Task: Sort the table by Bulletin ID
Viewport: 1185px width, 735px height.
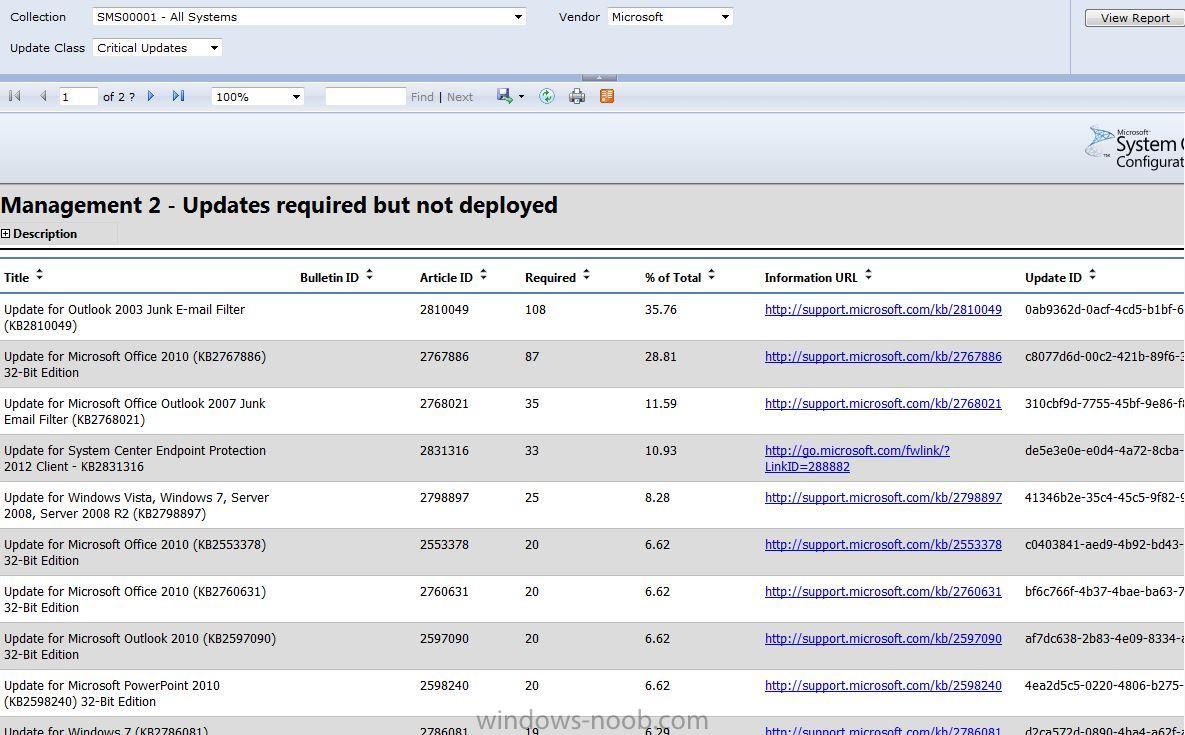Action: [x=370, y=276]
